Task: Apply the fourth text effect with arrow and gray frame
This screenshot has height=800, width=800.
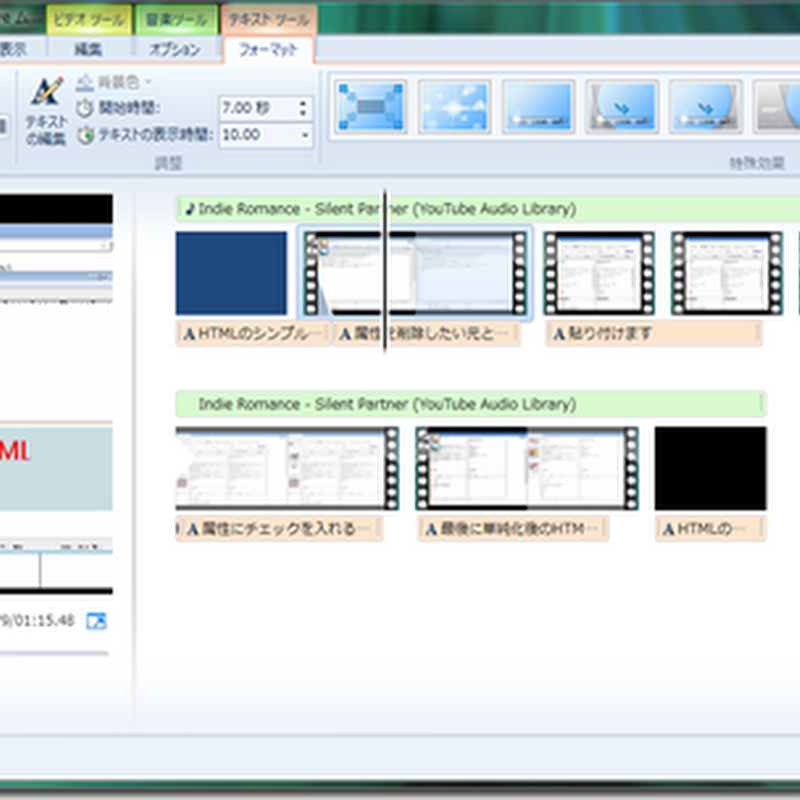Action: point(622,107)
